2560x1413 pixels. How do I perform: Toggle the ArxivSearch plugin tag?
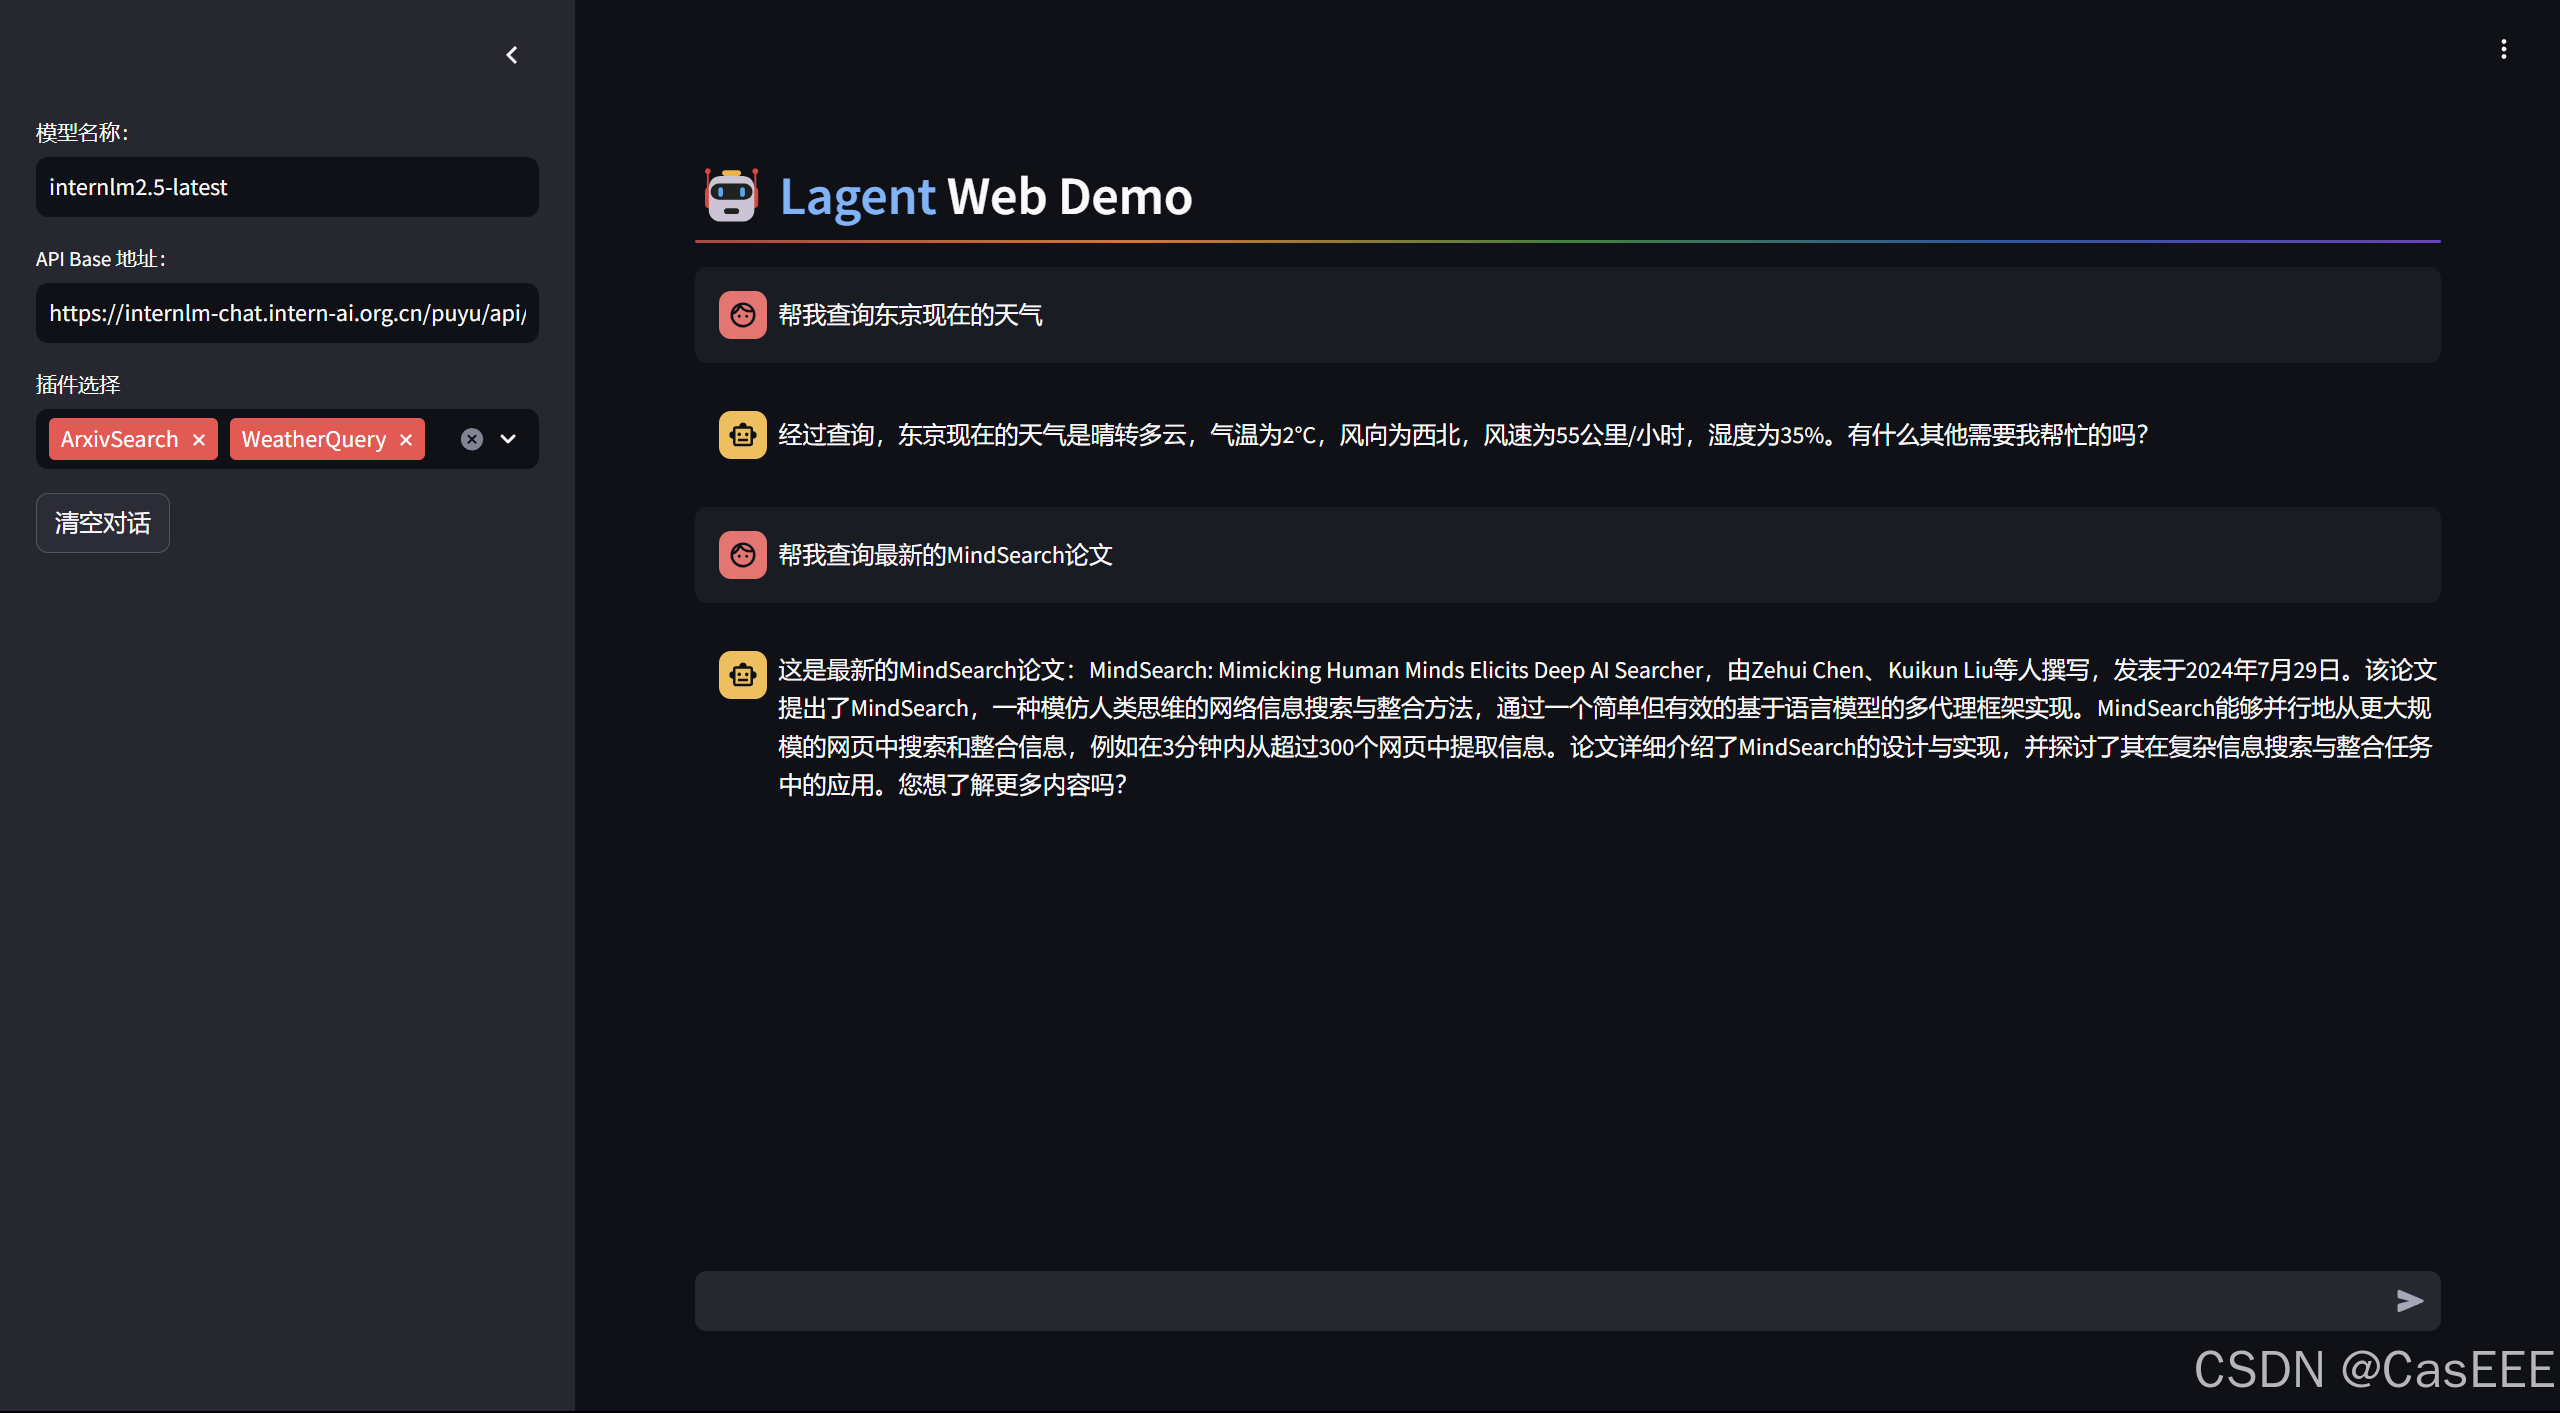click(x=118, y=439)
